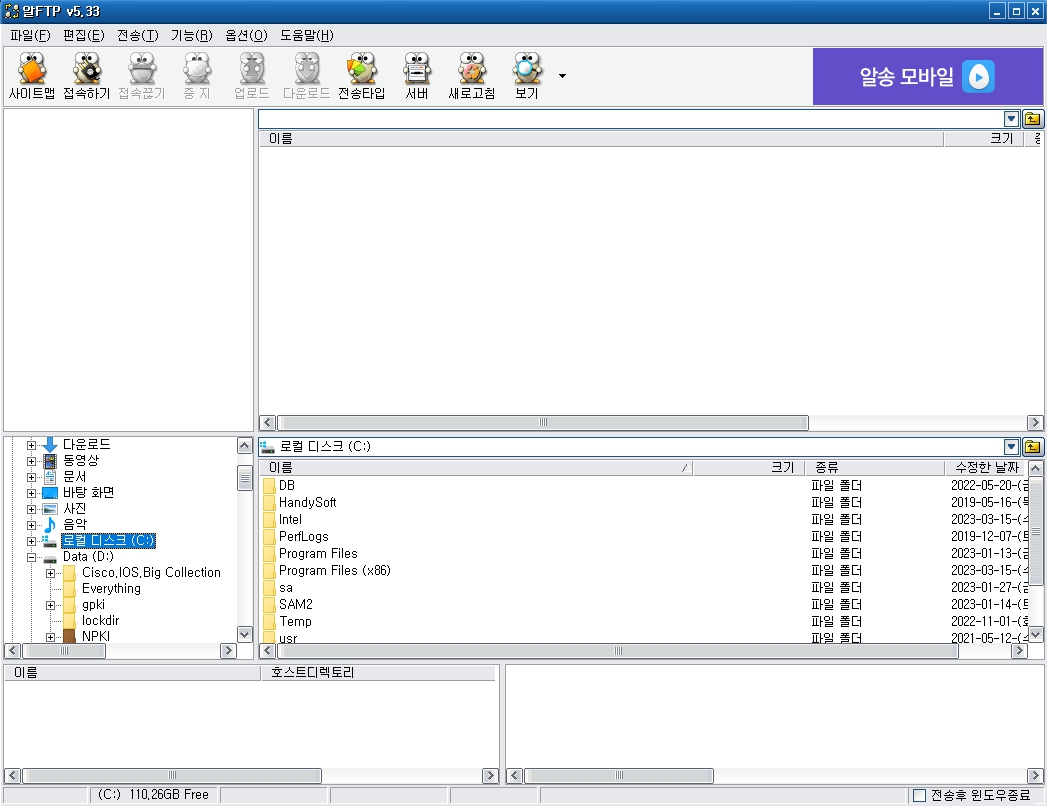1047x806 pixels.
Task: Expand the 로컬 디스크 (C:) tree node
Action: click(31, 541)
